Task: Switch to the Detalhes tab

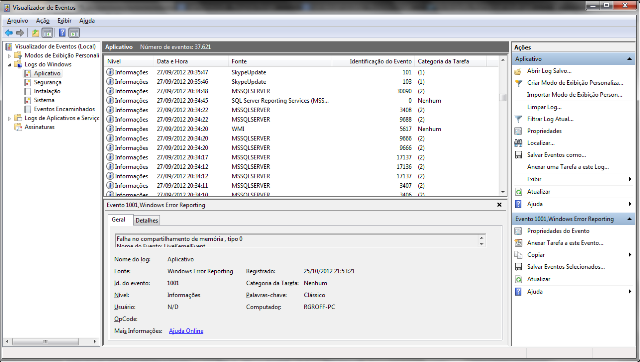Action: pos(147,220)
